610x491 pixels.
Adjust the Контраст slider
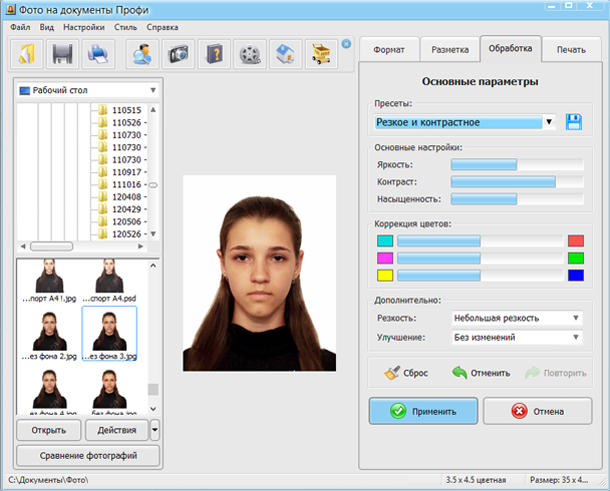pos(517,182)
